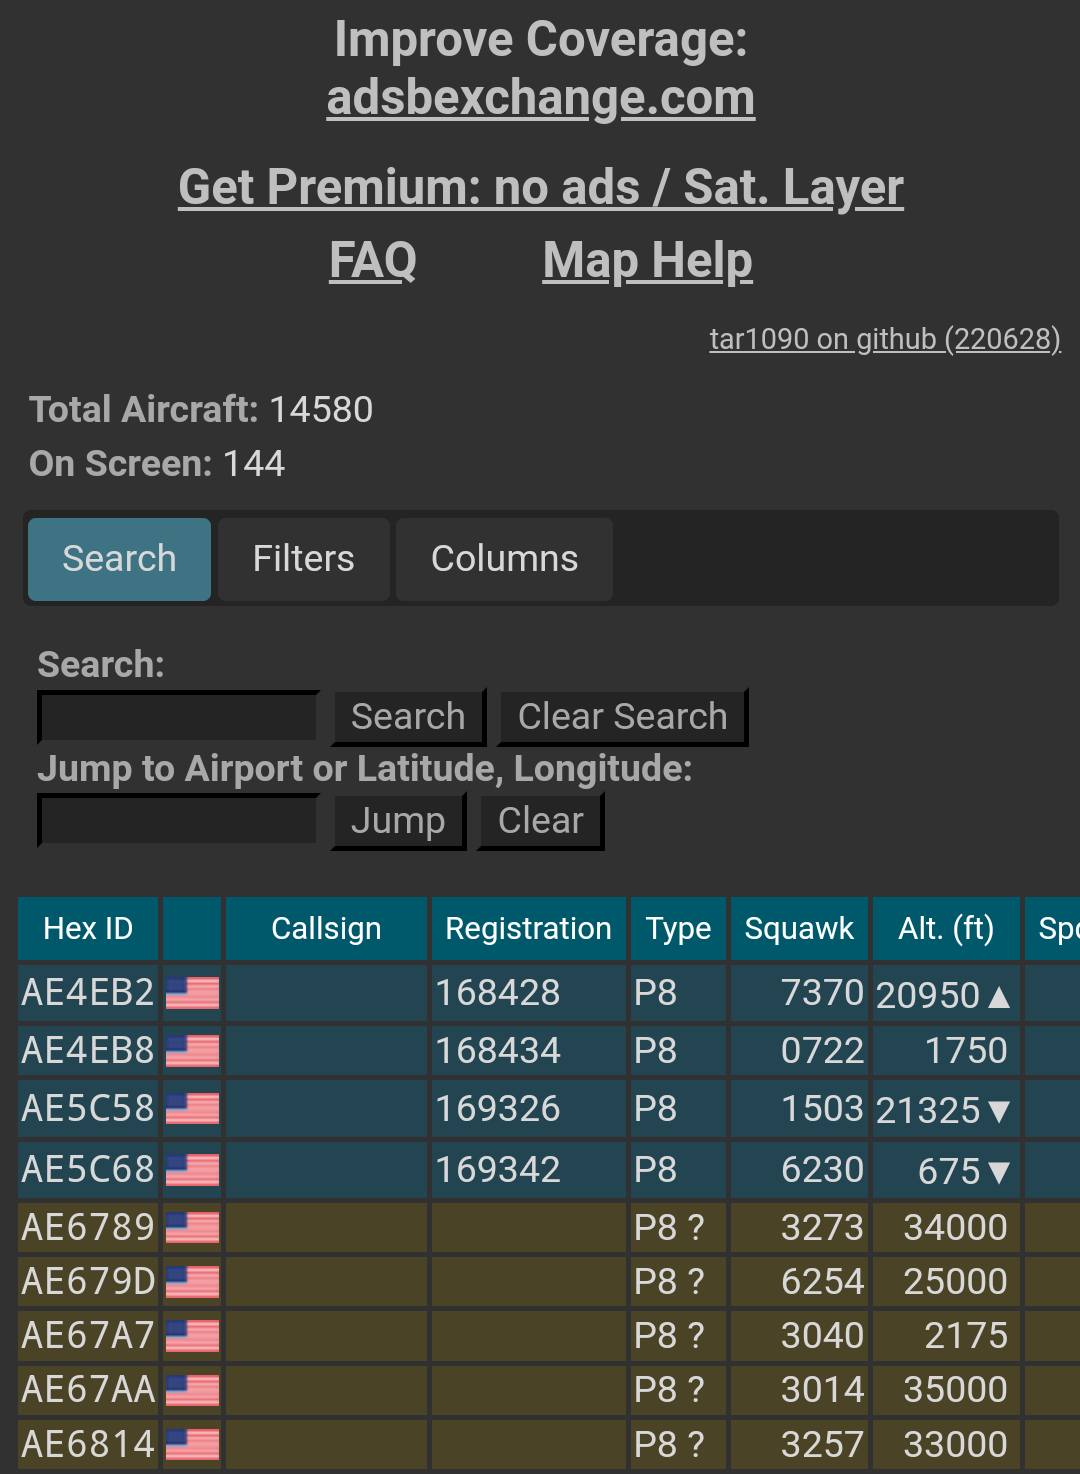Sort table by Callsign column header
The image size is (1080, 1474).
click(x=327, y=929)
